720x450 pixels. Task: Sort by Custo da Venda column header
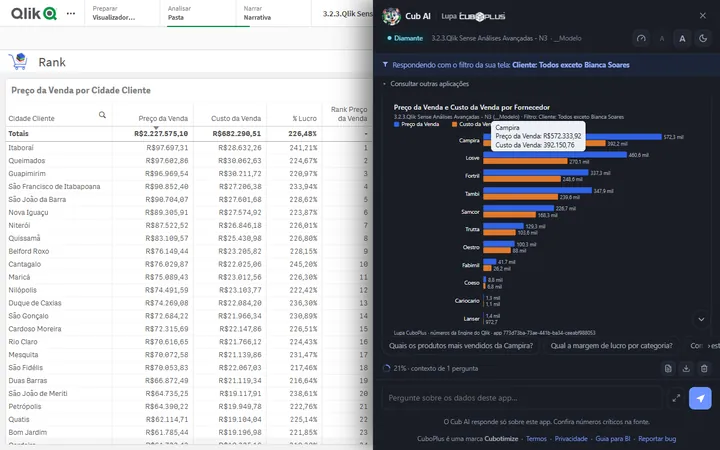(x=236, y=118)
